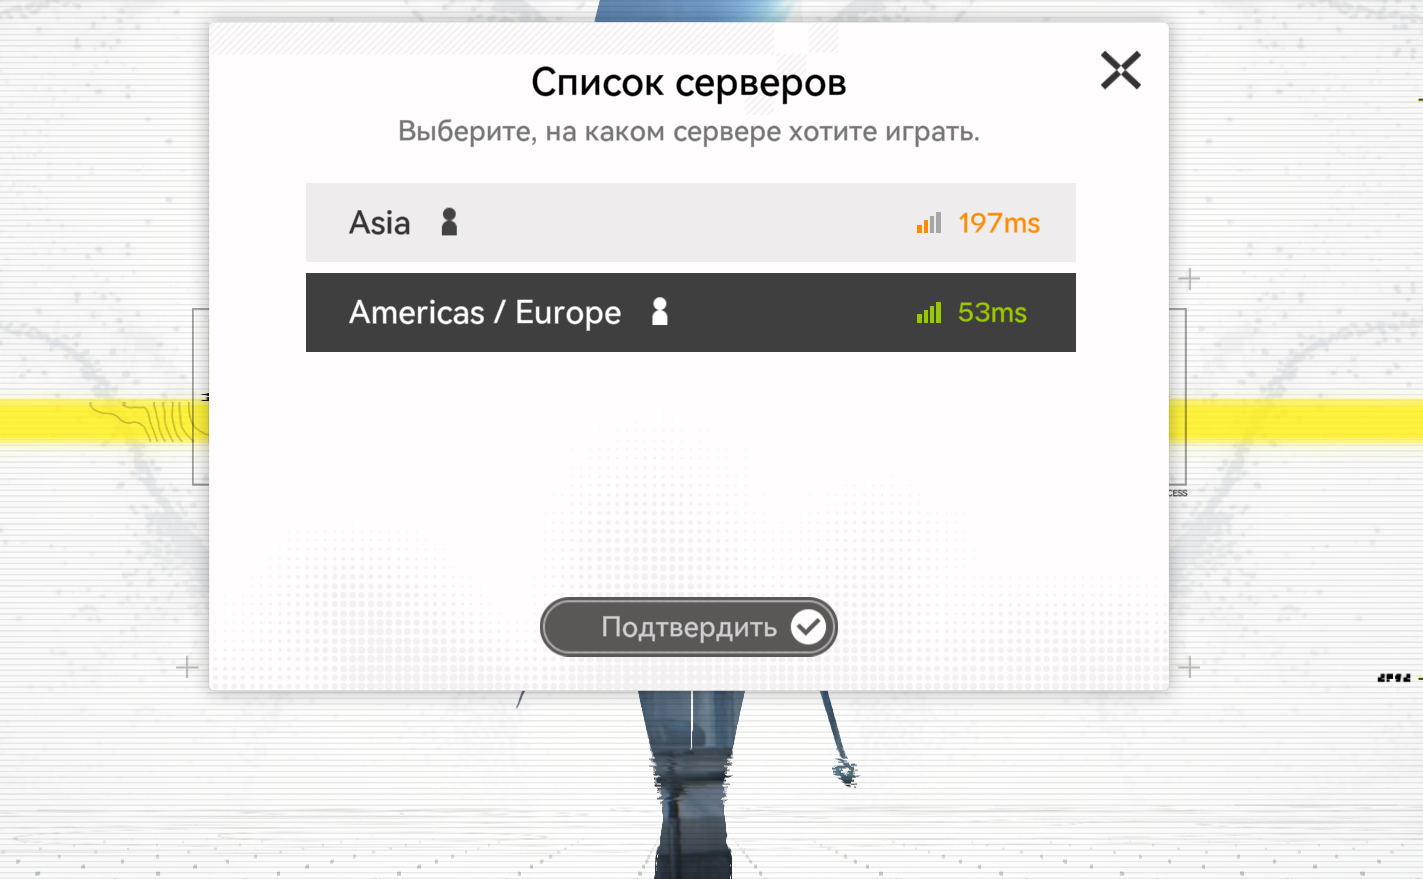Close the Список серверов dialog
Screen dimensions: 1423x879
[x=1120, y=70]
